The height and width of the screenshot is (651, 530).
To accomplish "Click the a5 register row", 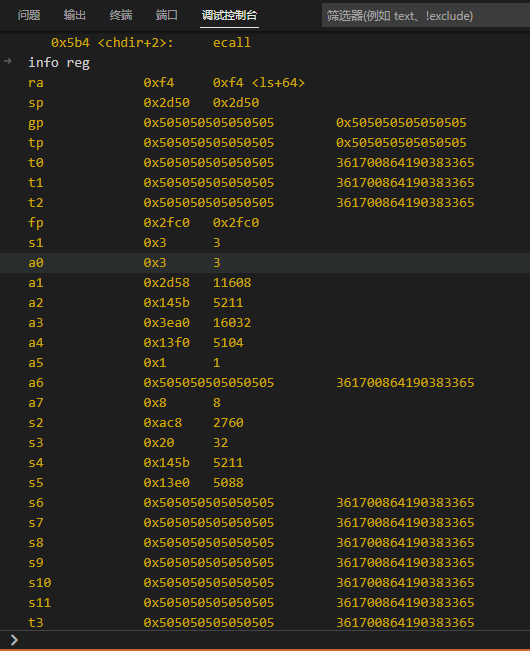I will [x=265, y=362].
